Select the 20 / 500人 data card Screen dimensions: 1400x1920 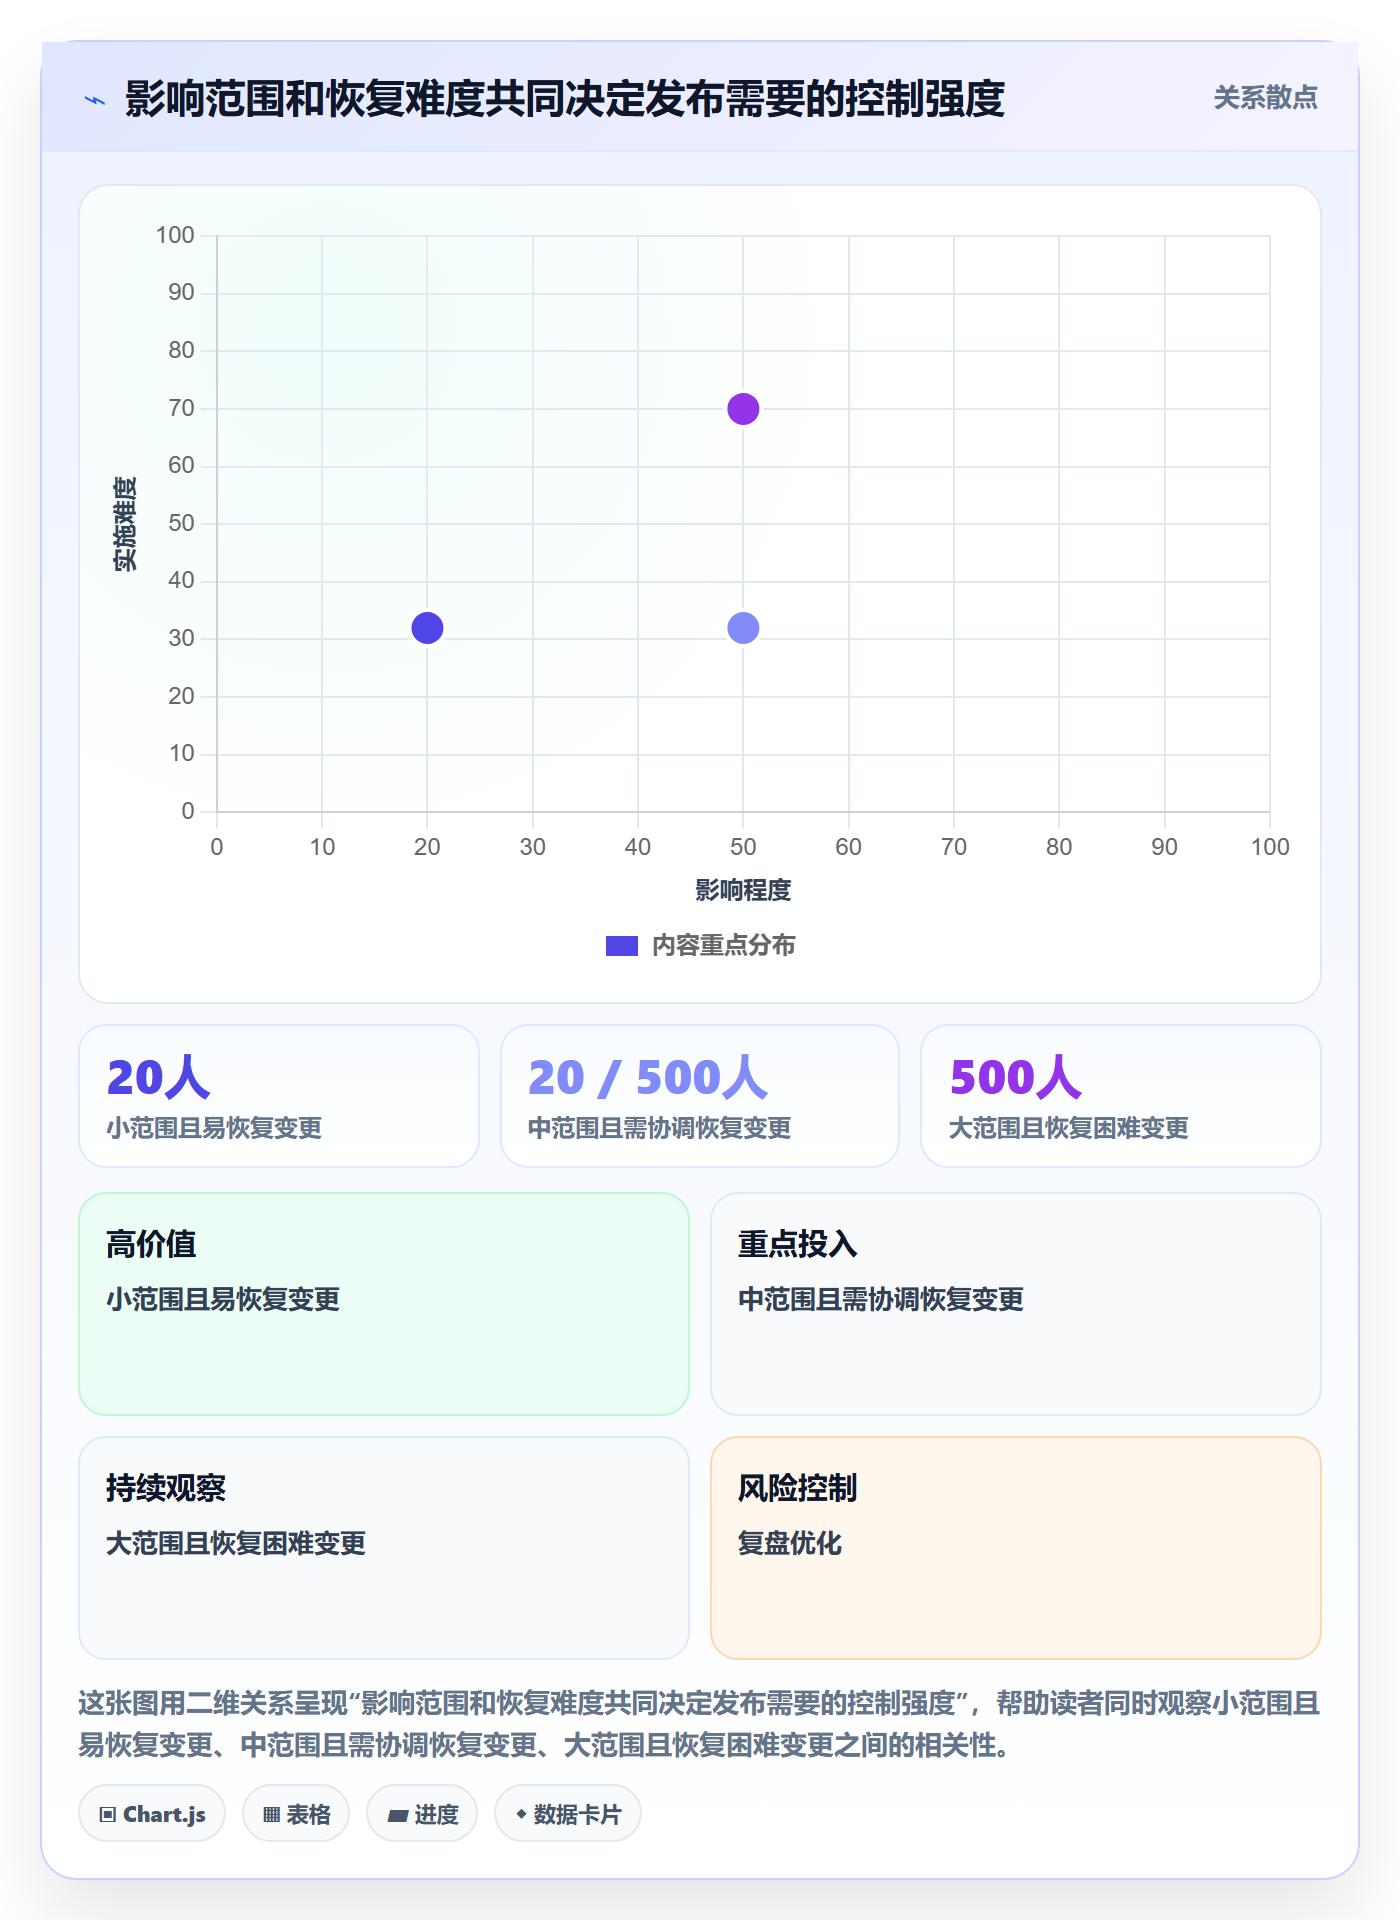point(700,1096)
